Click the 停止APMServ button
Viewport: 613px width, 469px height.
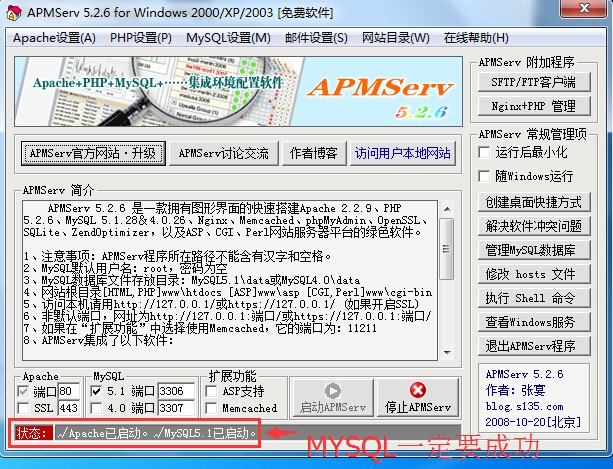point(418,398)
